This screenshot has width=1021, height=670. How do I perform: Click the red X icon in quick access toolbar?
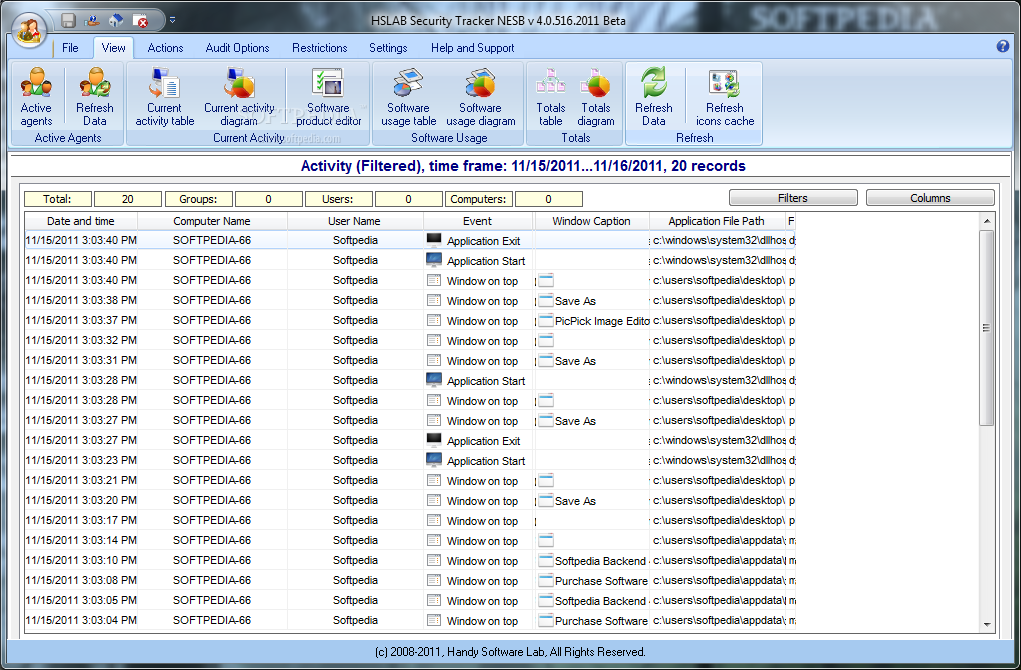141,20
